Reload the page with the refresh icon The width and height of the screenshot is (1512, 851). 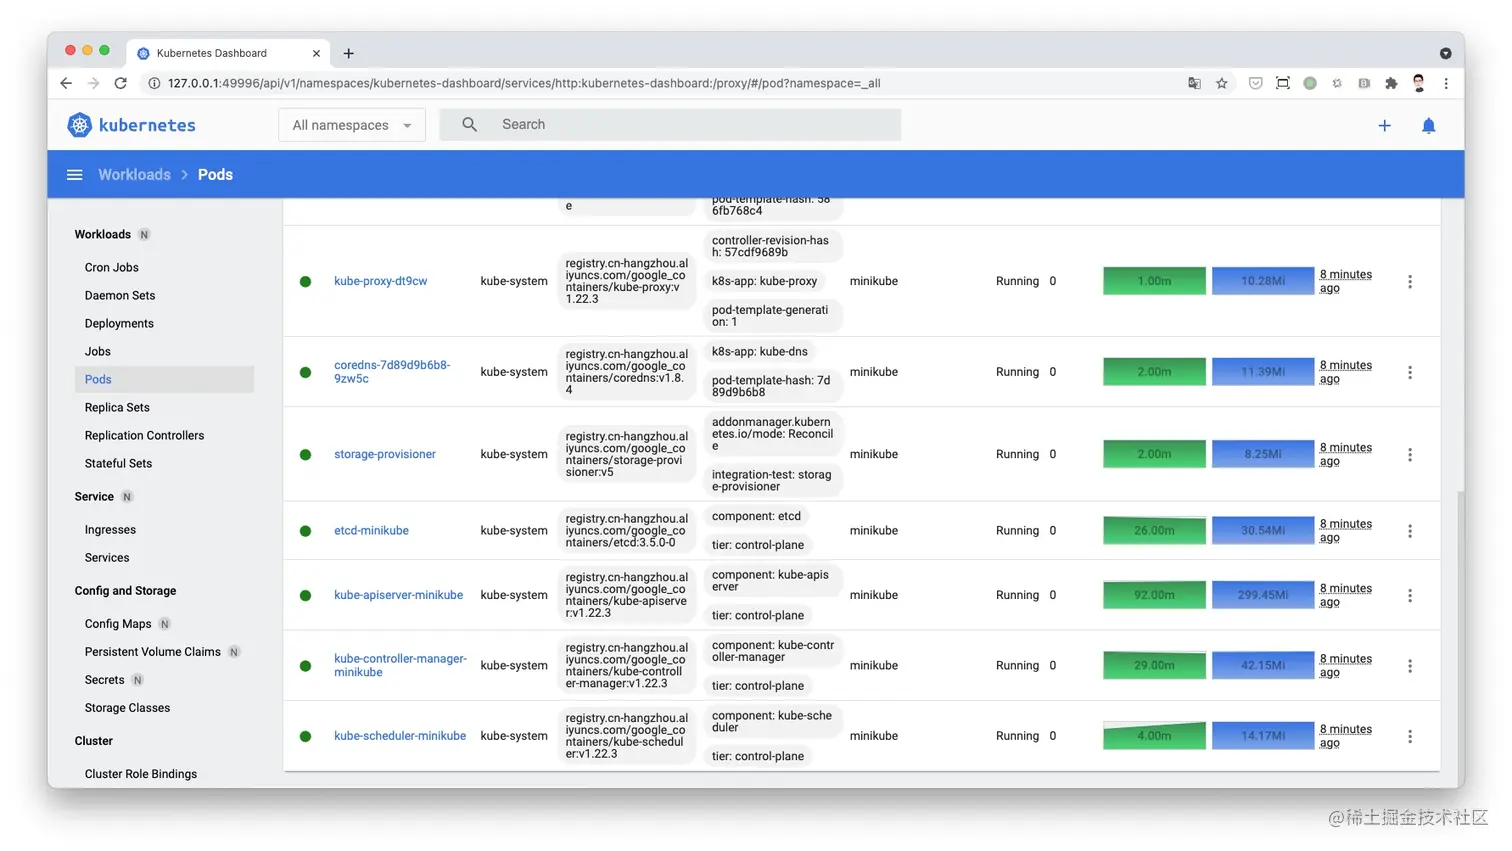(120, 83)
